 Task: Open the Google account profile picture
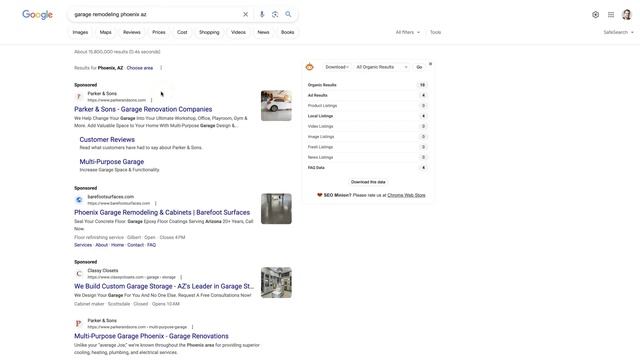point(627,15)
